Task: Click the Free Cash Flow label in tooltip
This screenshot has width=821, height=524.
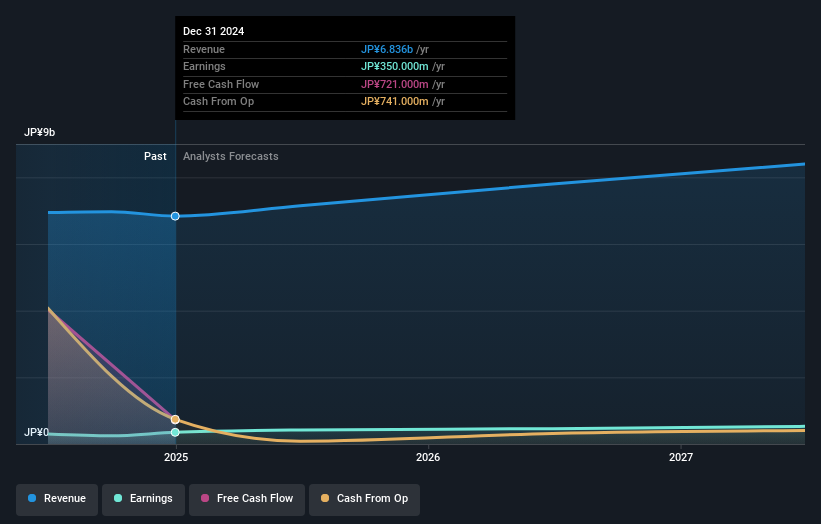Action: [221, 84]
